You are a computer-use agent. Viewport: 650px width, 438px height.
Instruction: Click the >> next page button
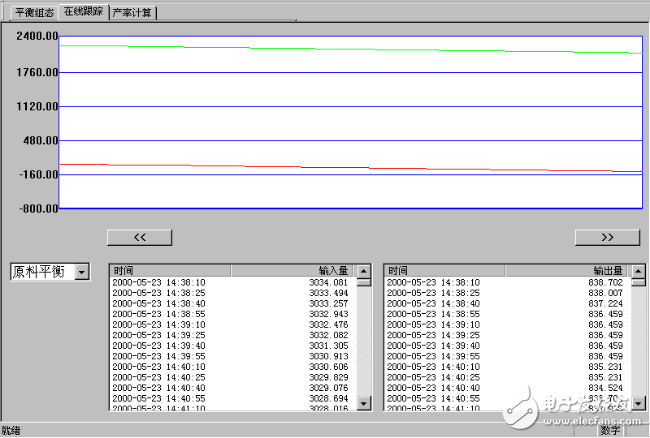tap(607, 237)
